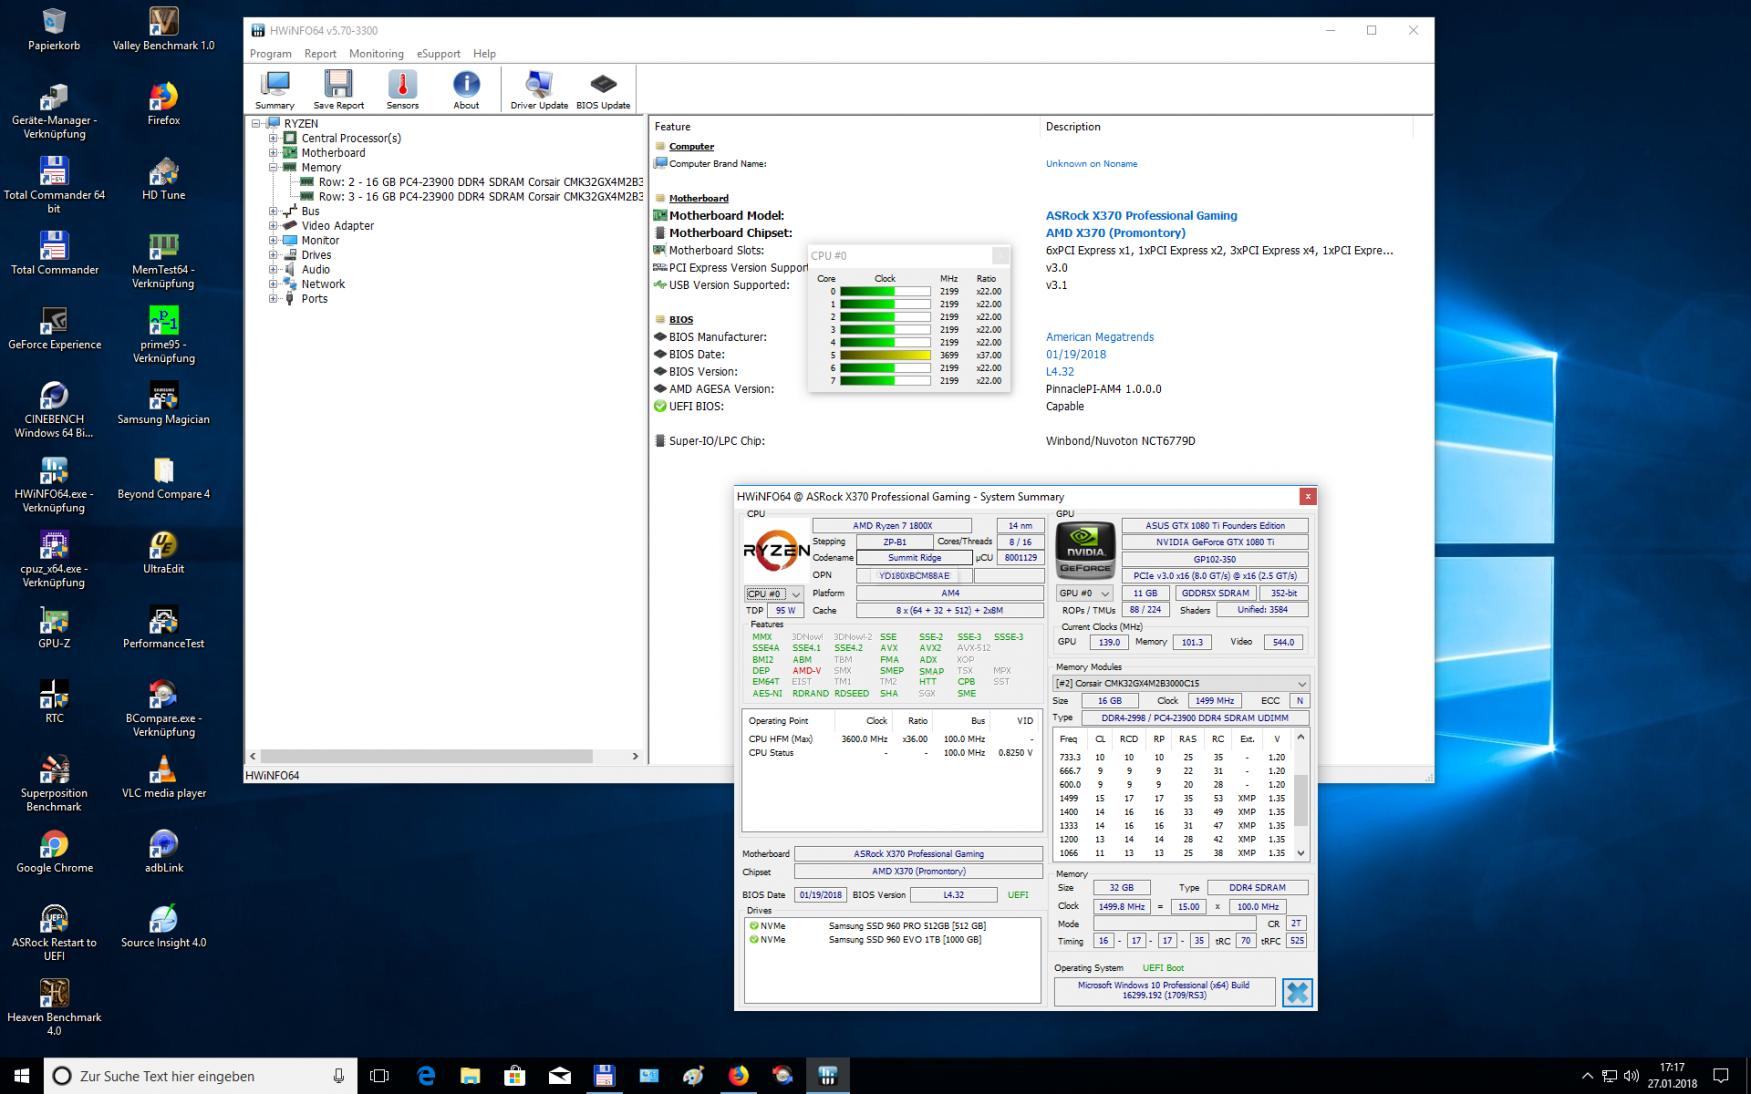Open the eSupport menu
Screen dimensions: 1751x1094
point(438,54)
